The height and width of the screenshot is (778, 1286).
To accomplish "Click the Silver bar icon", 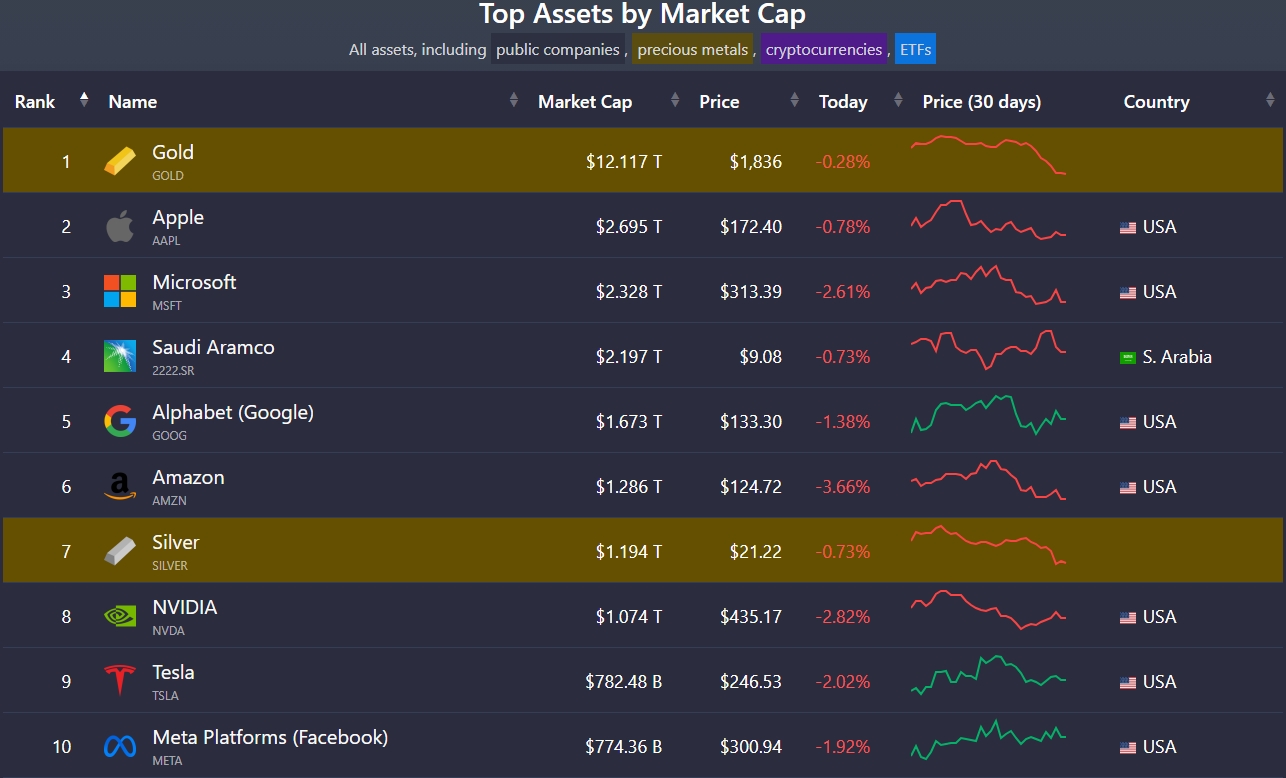I will (x=120, y=551).
